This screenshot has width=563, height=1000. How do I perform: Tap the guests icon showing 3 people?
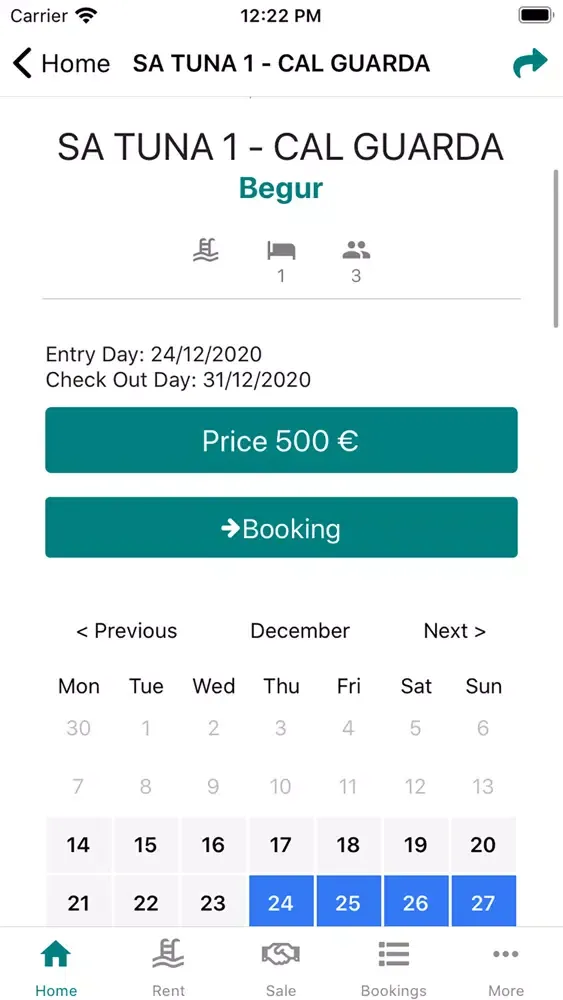coord(356,250)
